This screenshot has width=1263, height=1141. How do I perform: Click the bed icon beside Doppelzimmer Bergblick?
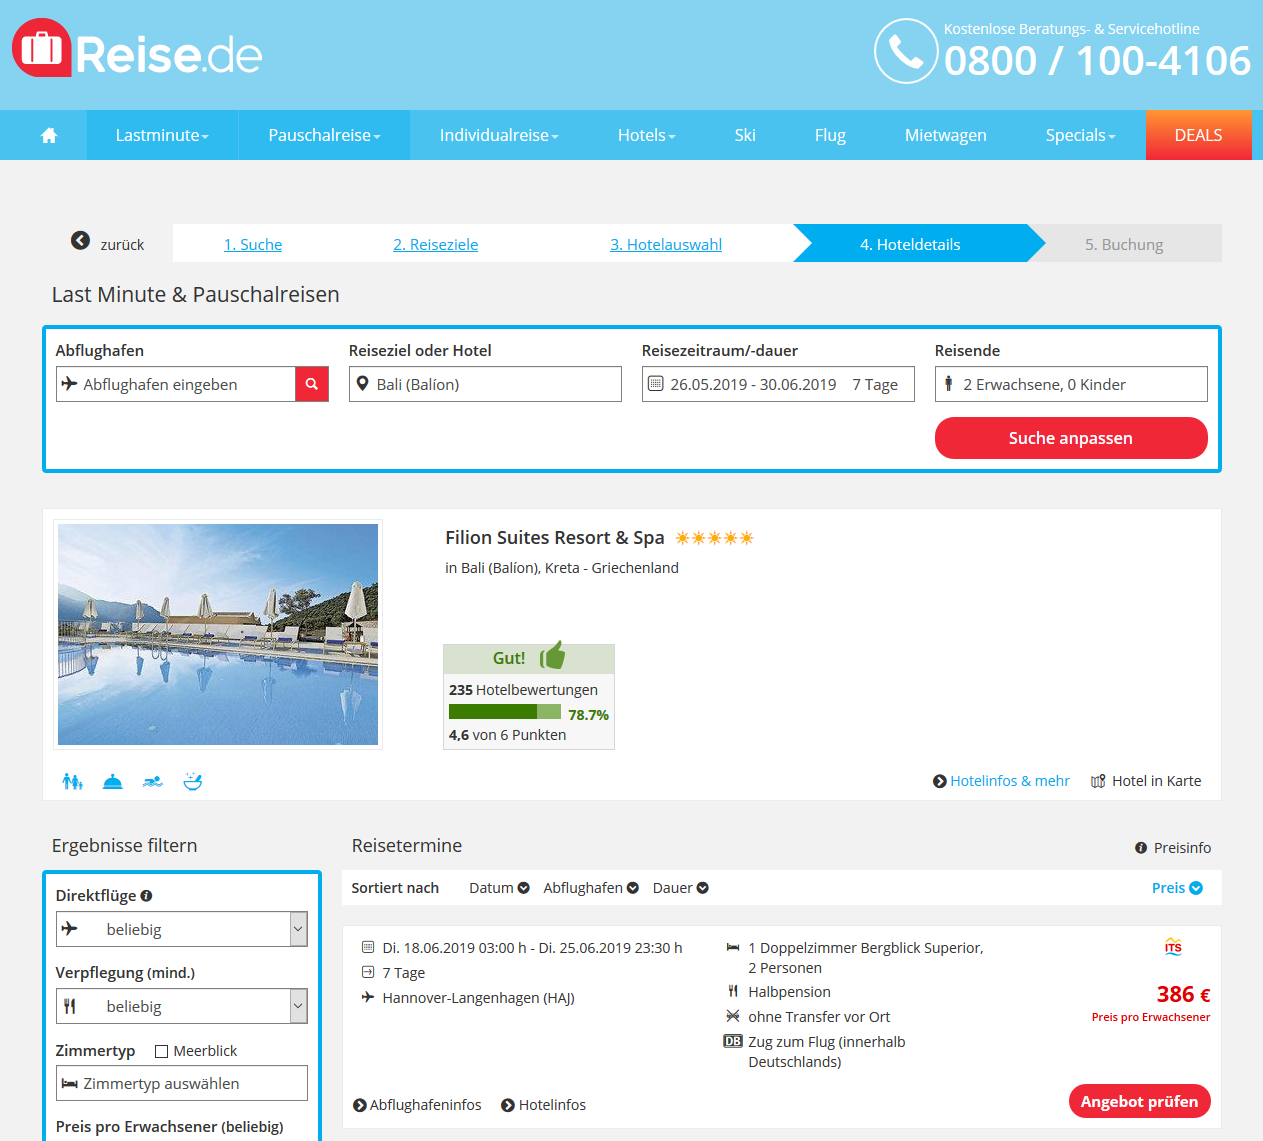coord(733,947)
